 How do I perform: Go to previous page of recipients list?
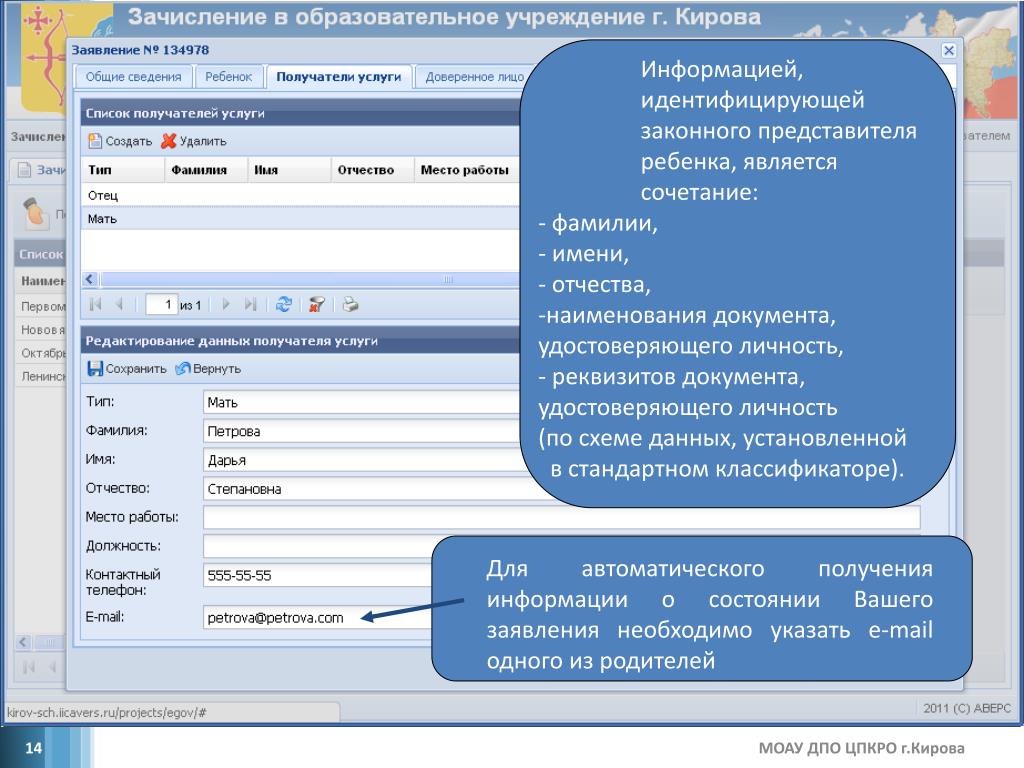pyautogui.click(x=120, y=304)
